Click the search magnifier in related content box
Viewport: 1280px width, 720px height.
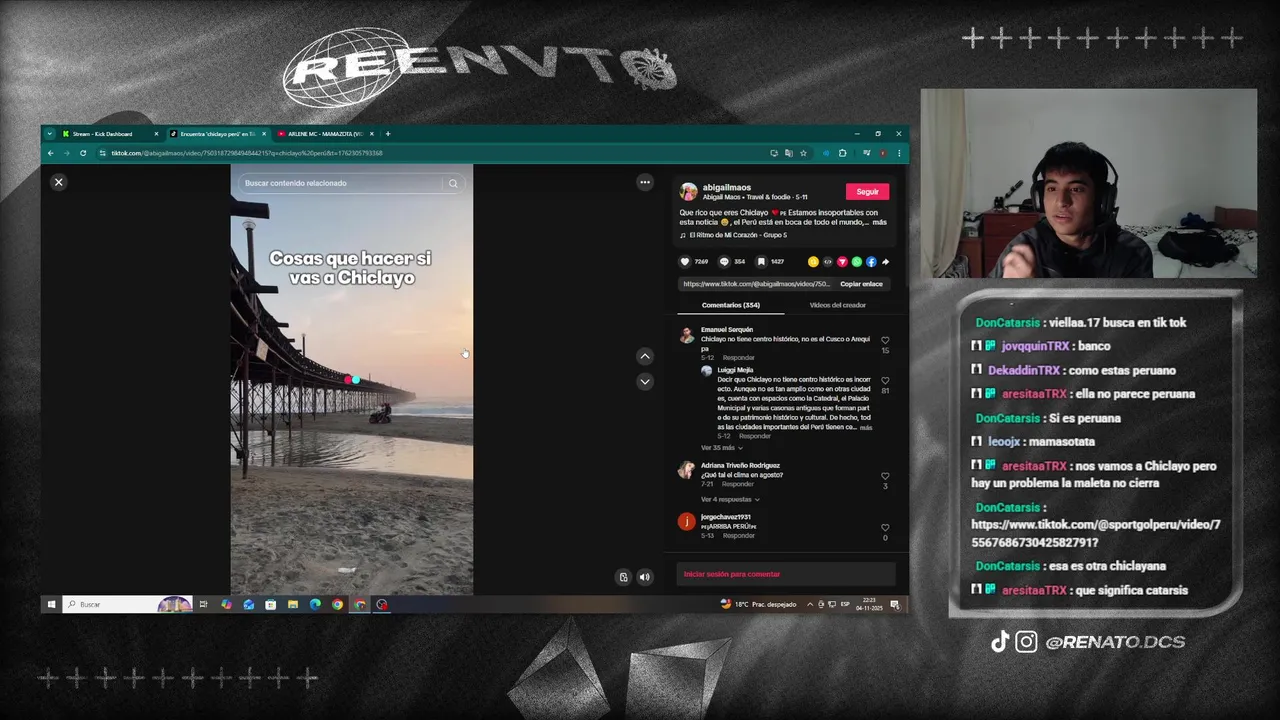point(453,183)
